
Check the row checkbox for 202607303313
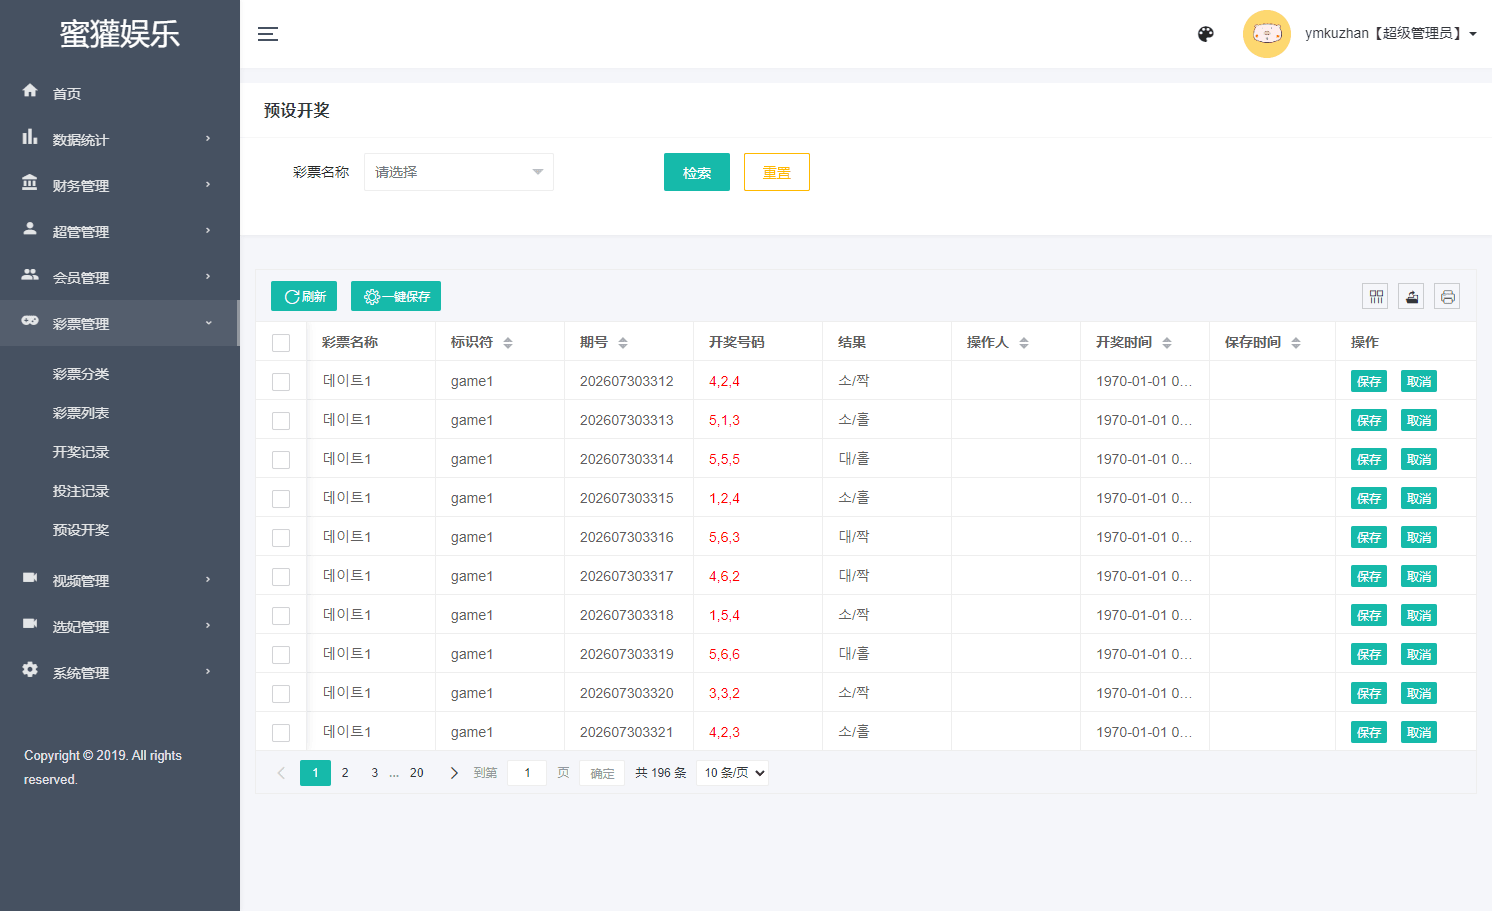click(x=281, y=421)
